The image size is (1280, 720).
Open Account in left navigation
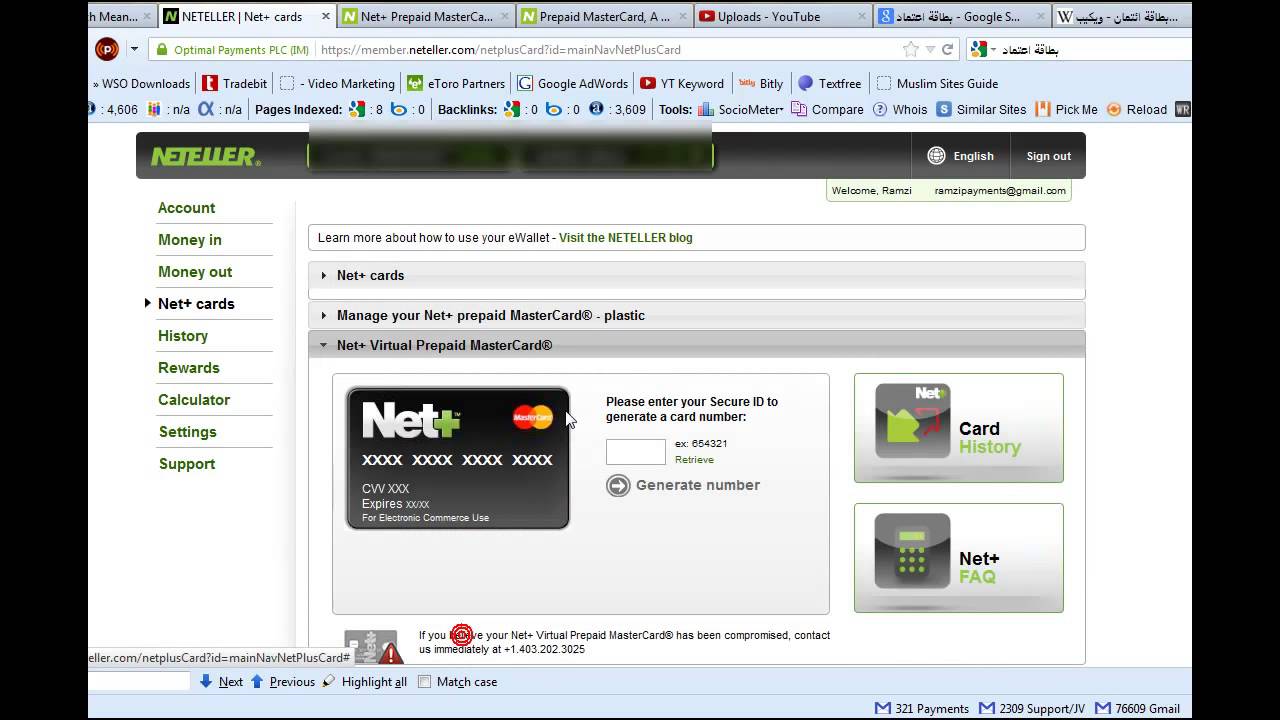(186, 208)
